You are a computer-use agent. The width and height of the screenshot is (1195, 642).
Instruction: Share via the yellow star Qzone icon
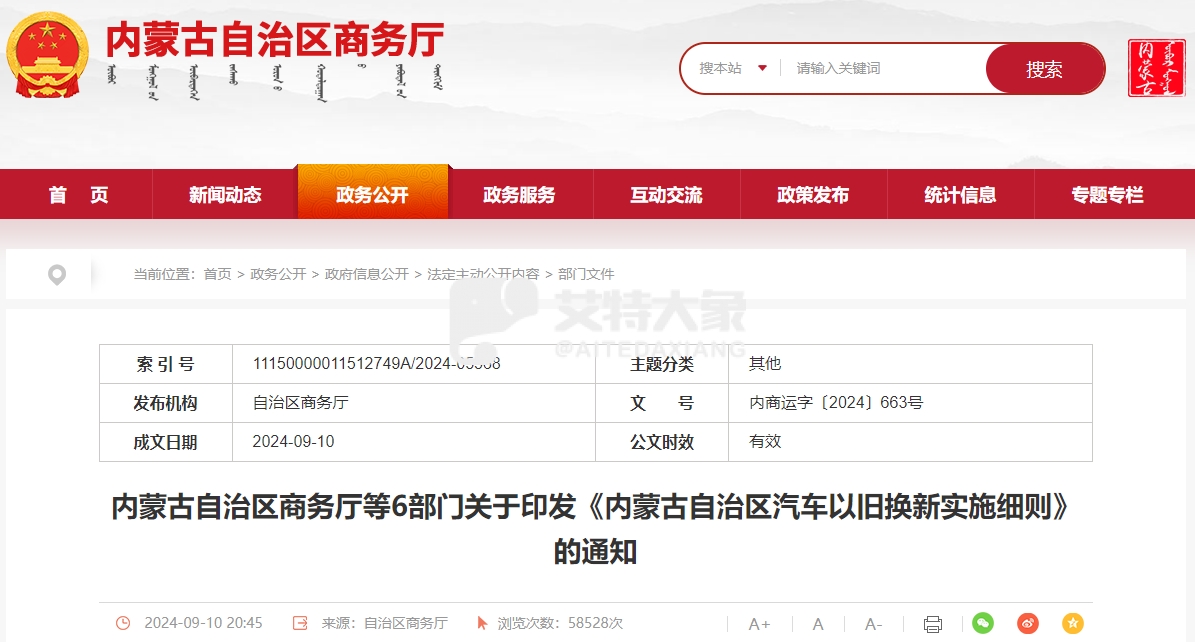pos(1073,623)
